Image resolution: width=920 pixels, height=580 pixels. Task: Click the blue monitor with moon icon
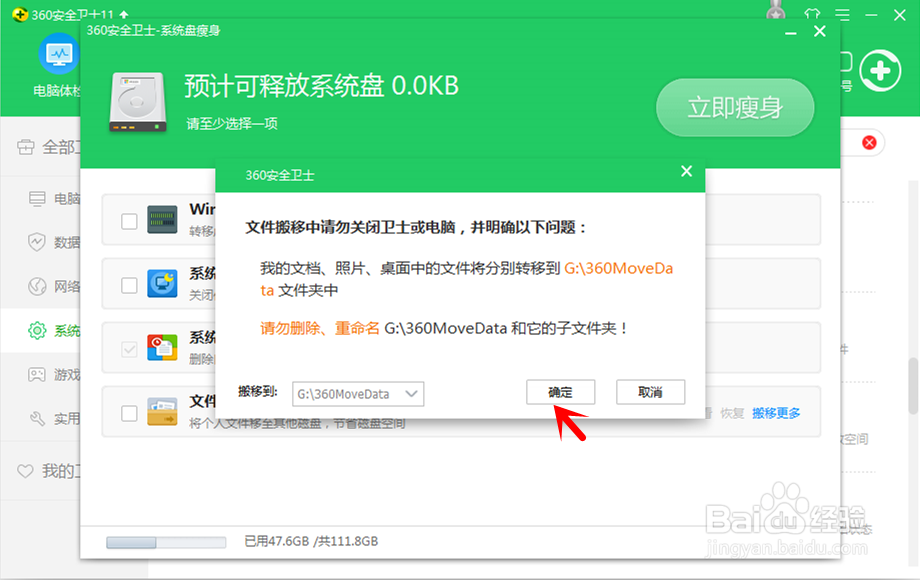(x=163, y=284)
